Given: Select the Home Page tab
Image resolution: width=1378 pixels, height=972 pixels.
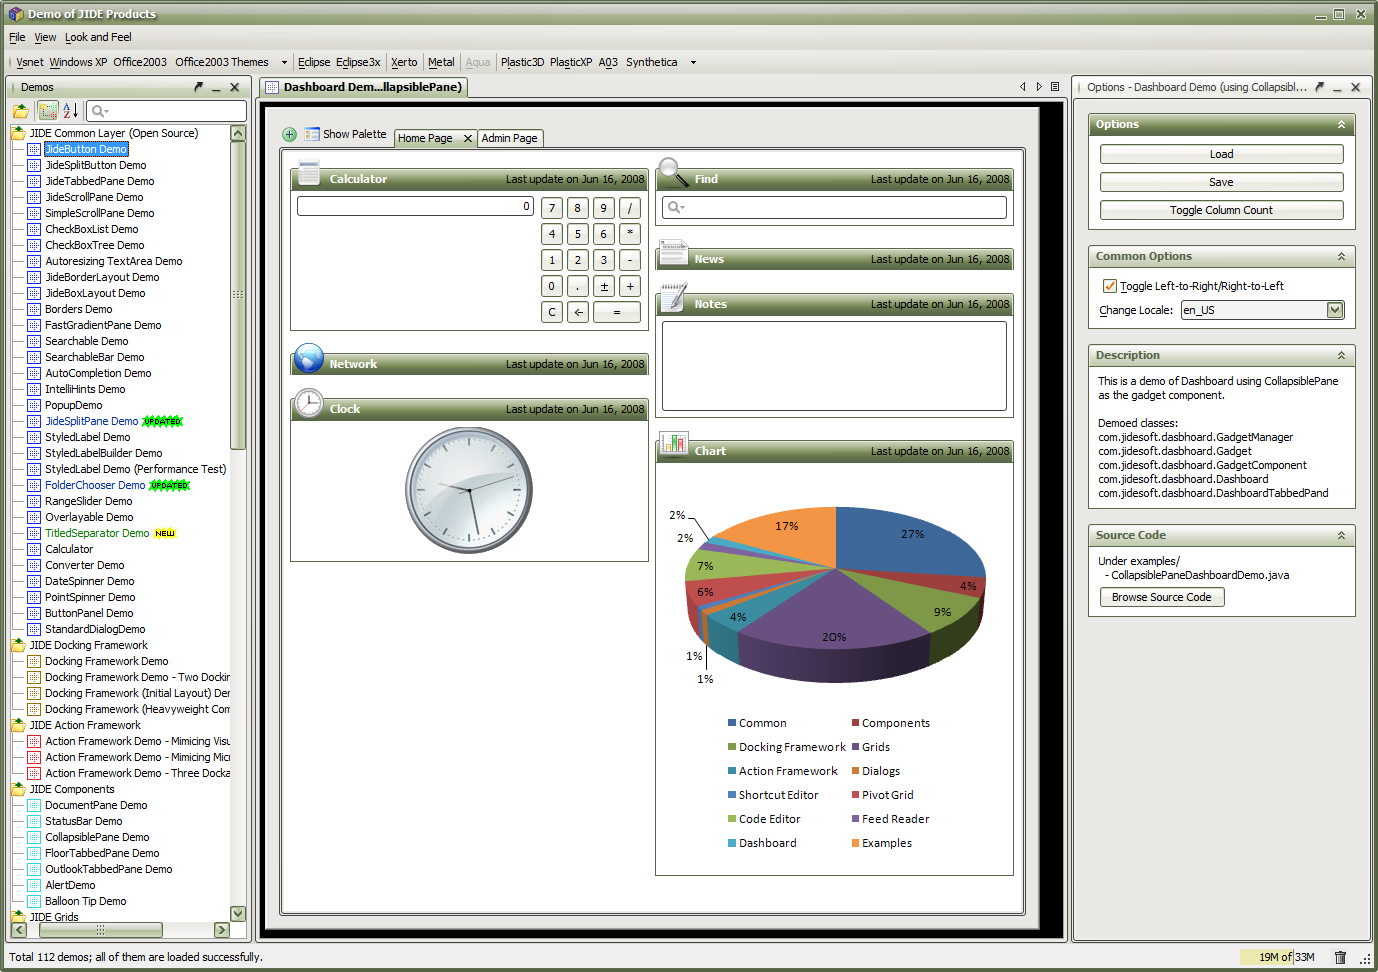Looking at the screenshot, I should coord(425,138).
